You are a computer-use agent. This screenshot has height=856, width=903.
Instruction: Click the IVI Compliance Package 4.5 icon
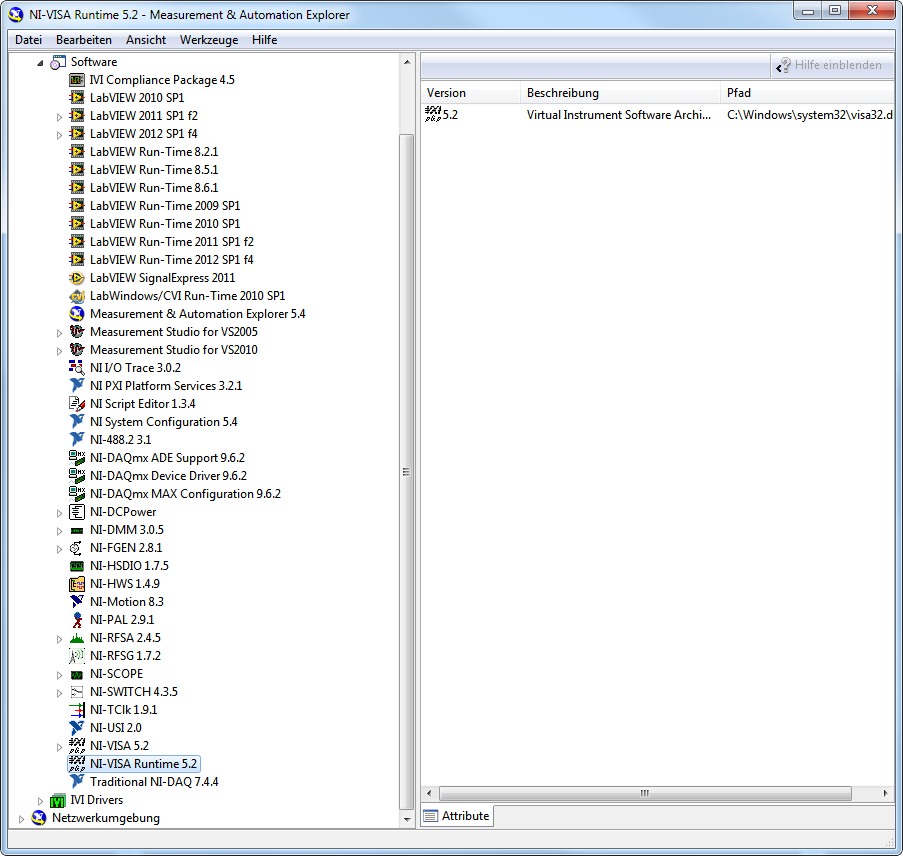coord(77,79)
